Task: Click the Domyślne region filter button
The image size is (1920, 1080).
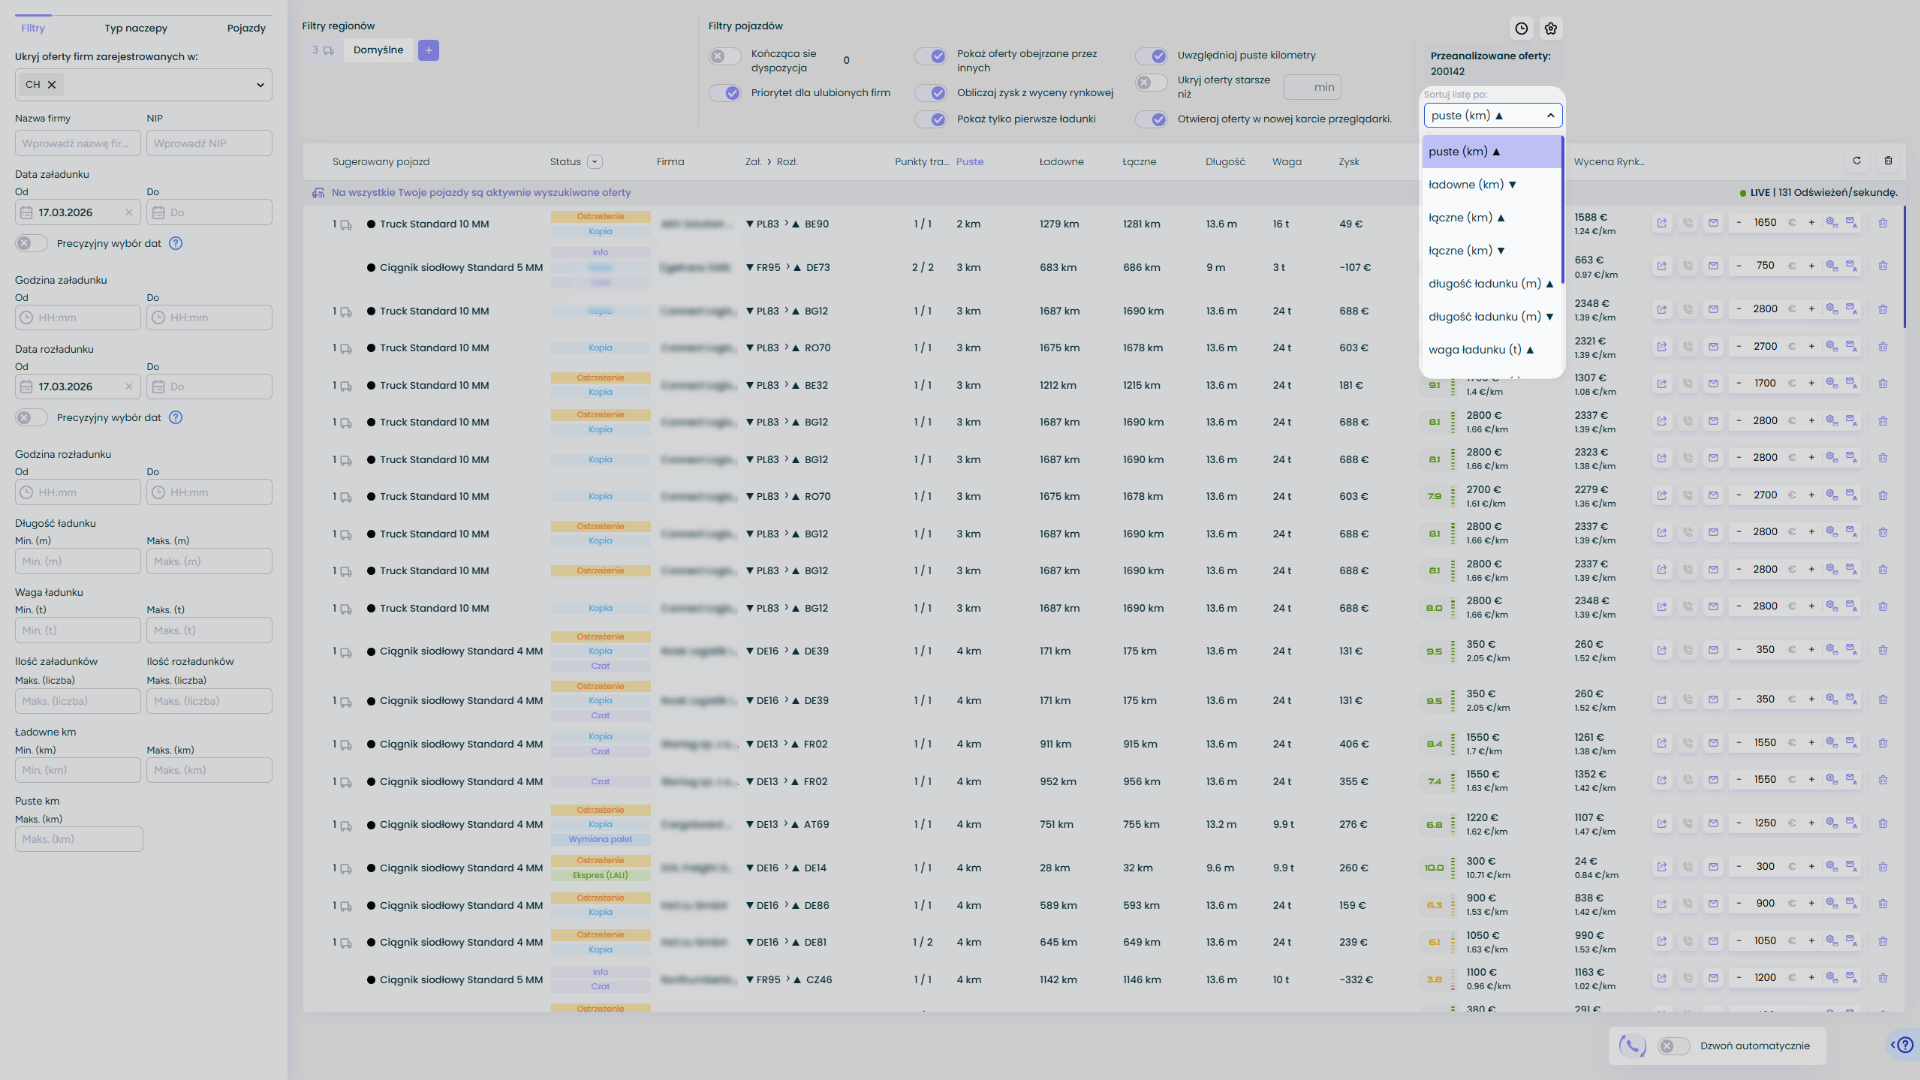Action: (x=378, y=50)
